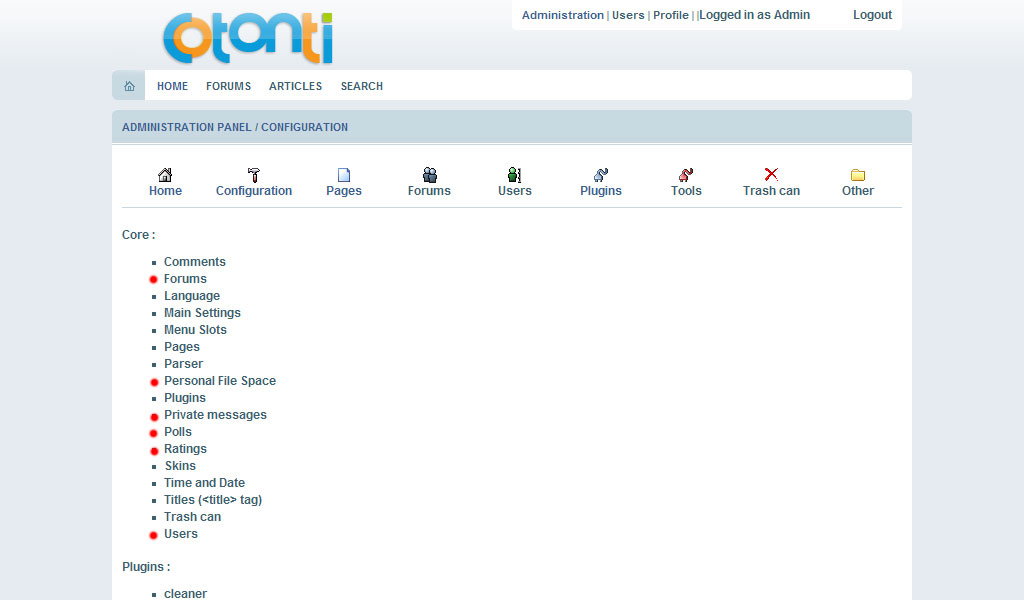
Task: Click the Tools admin icon
Action: (x=686, y=175)
